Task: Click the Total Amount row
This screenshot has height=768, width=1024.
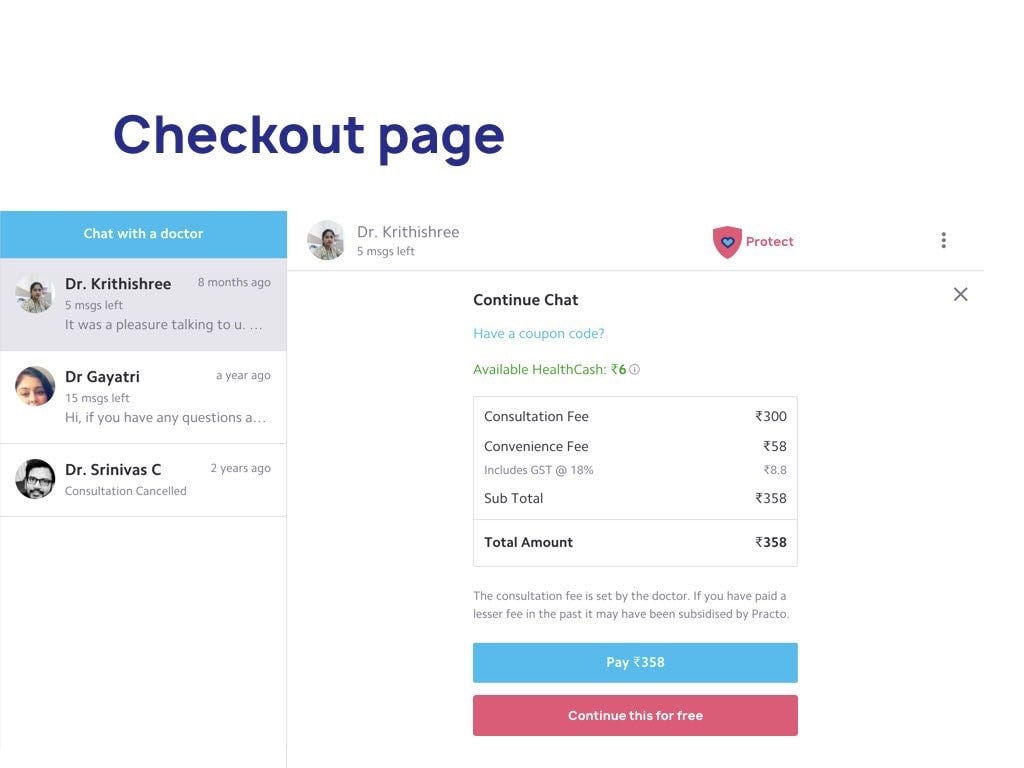Action: click(x=635, y=542)
